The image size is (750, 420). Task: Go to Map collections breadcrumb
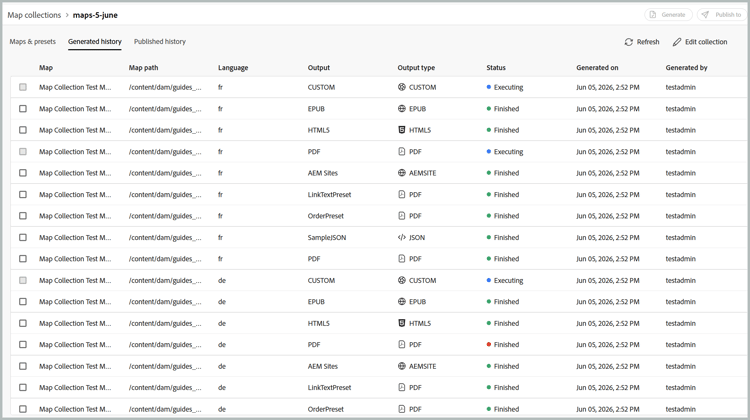point(34,15)
